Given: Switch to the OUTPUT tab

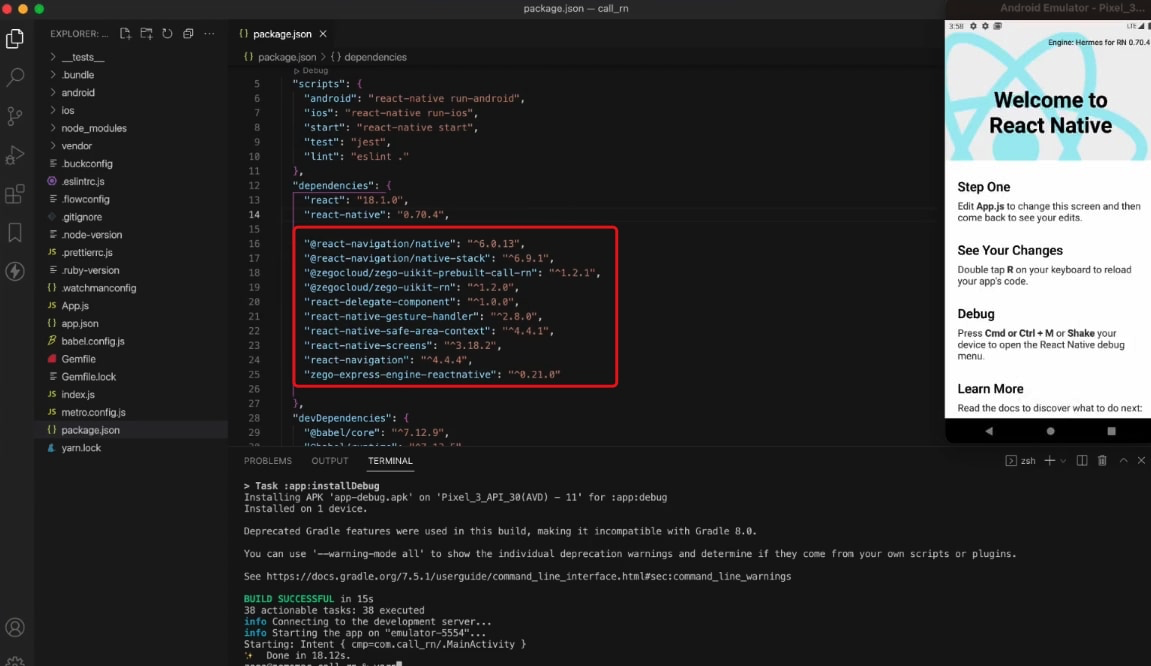Looking at the screenshot, I should point(329,460).
